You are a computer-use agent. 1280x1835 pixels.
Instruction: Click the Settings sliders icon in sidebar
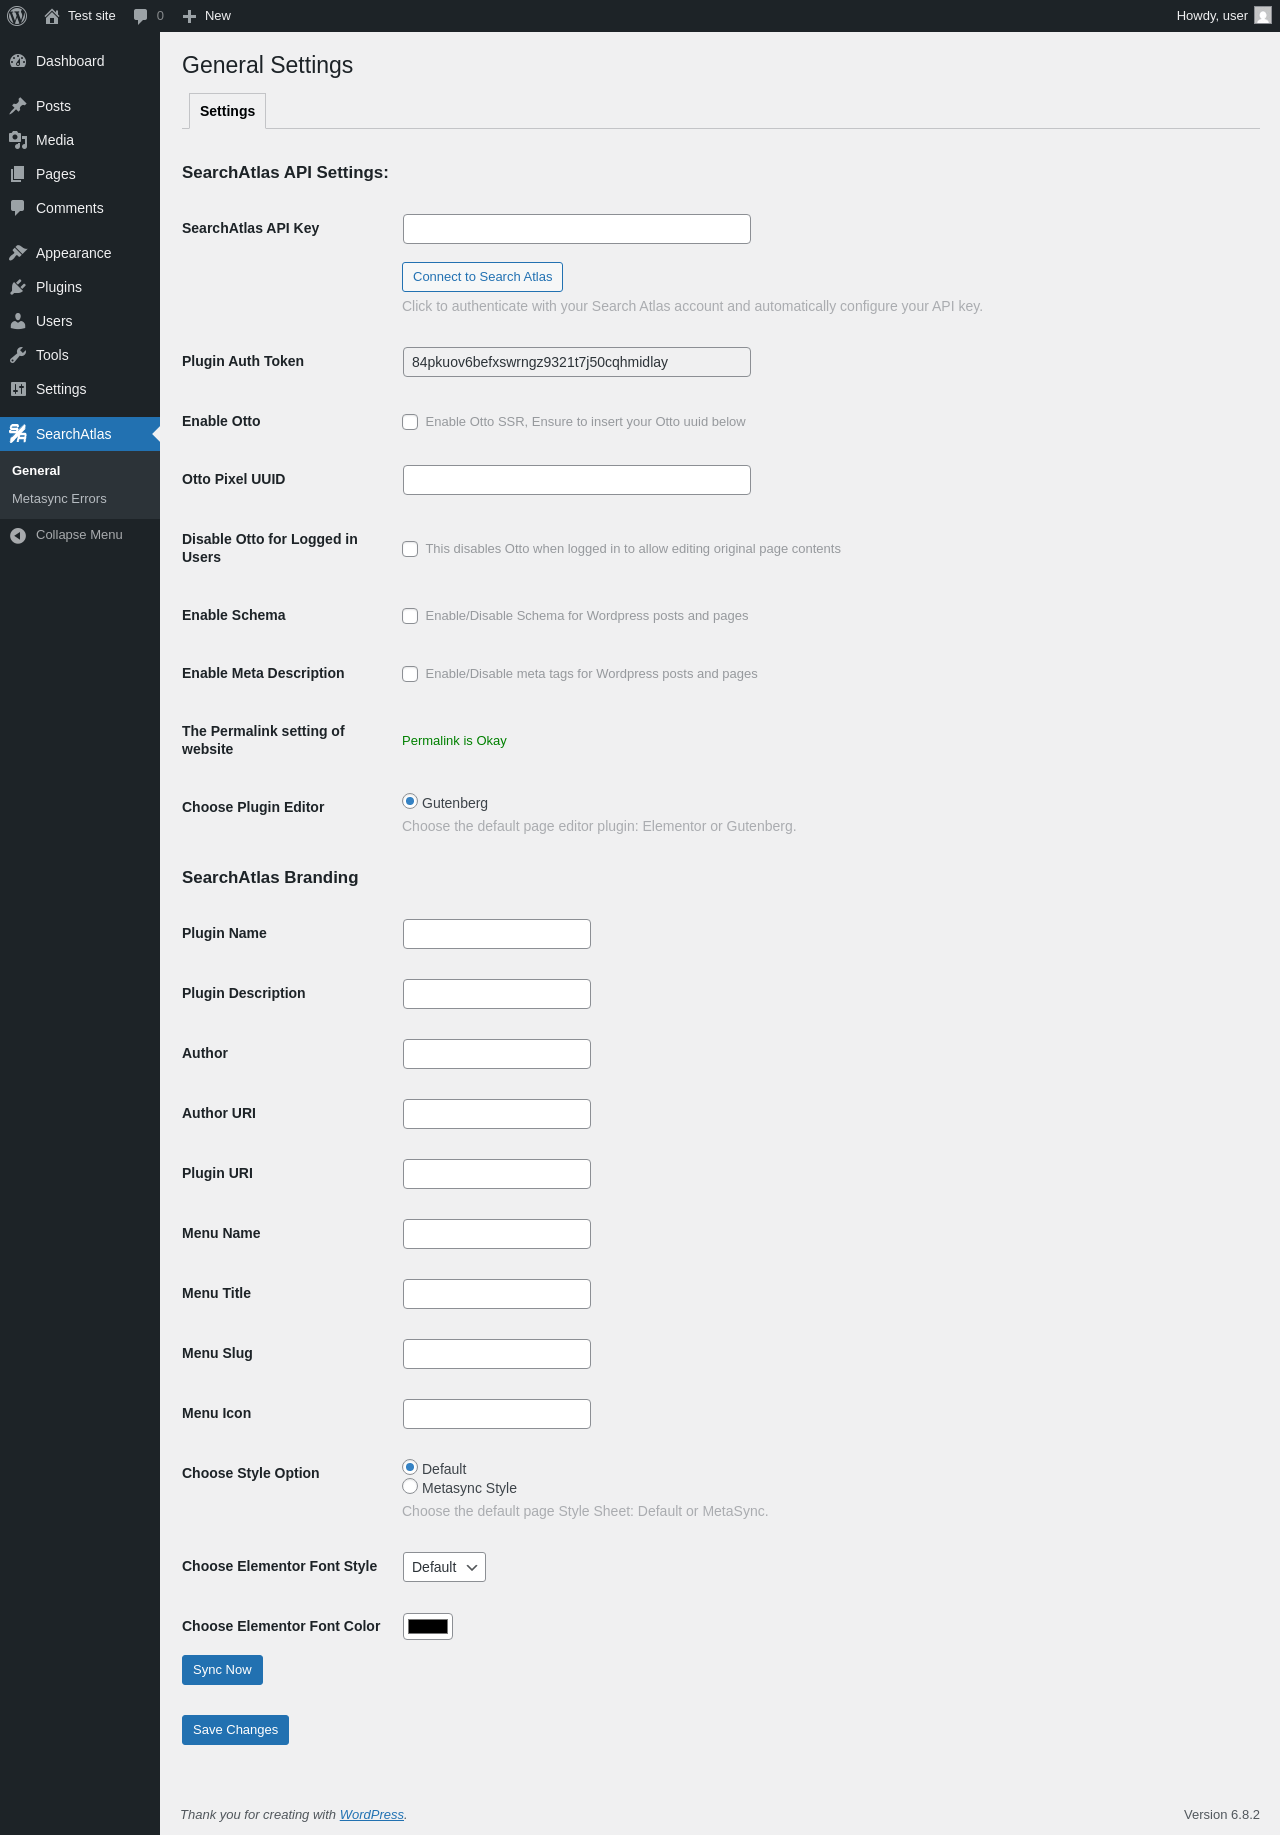click(18, 389)
